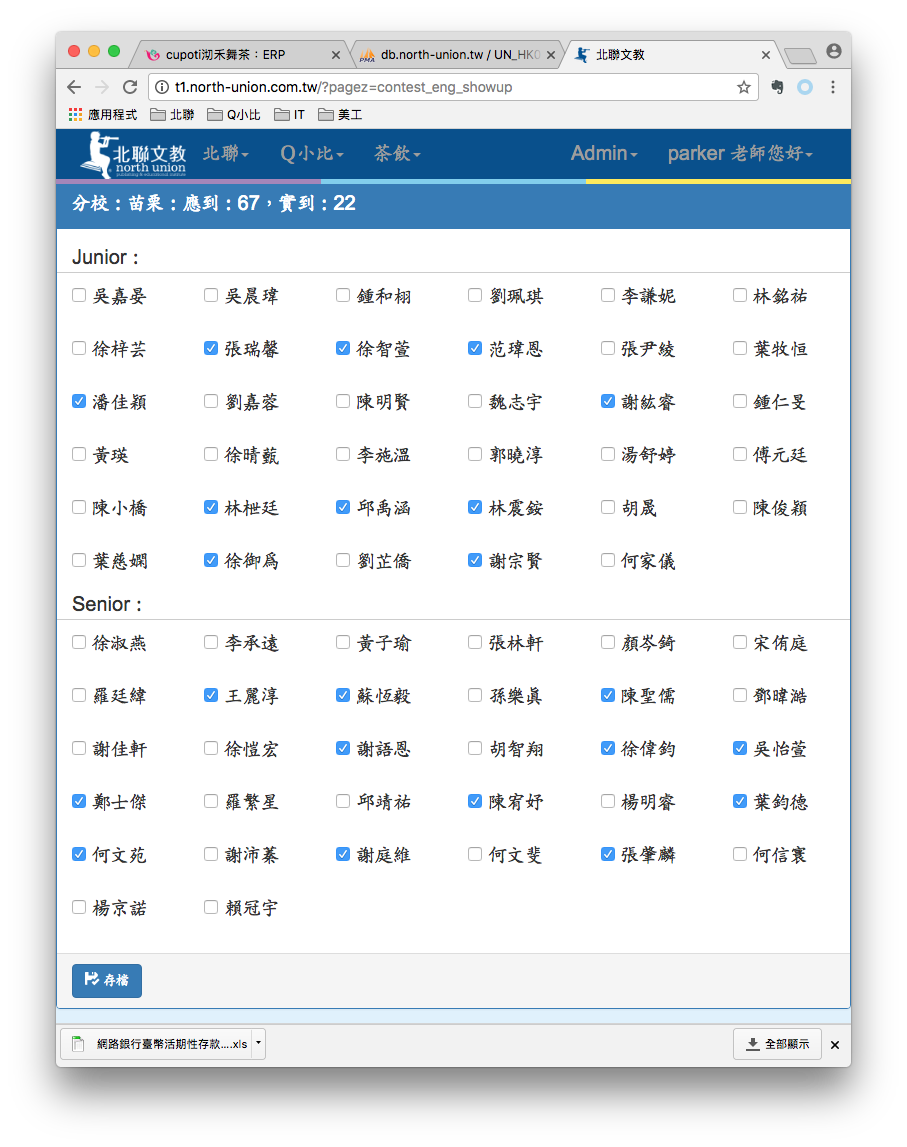
Task: Click the North Union logo
Action: [x=133, y=155]
